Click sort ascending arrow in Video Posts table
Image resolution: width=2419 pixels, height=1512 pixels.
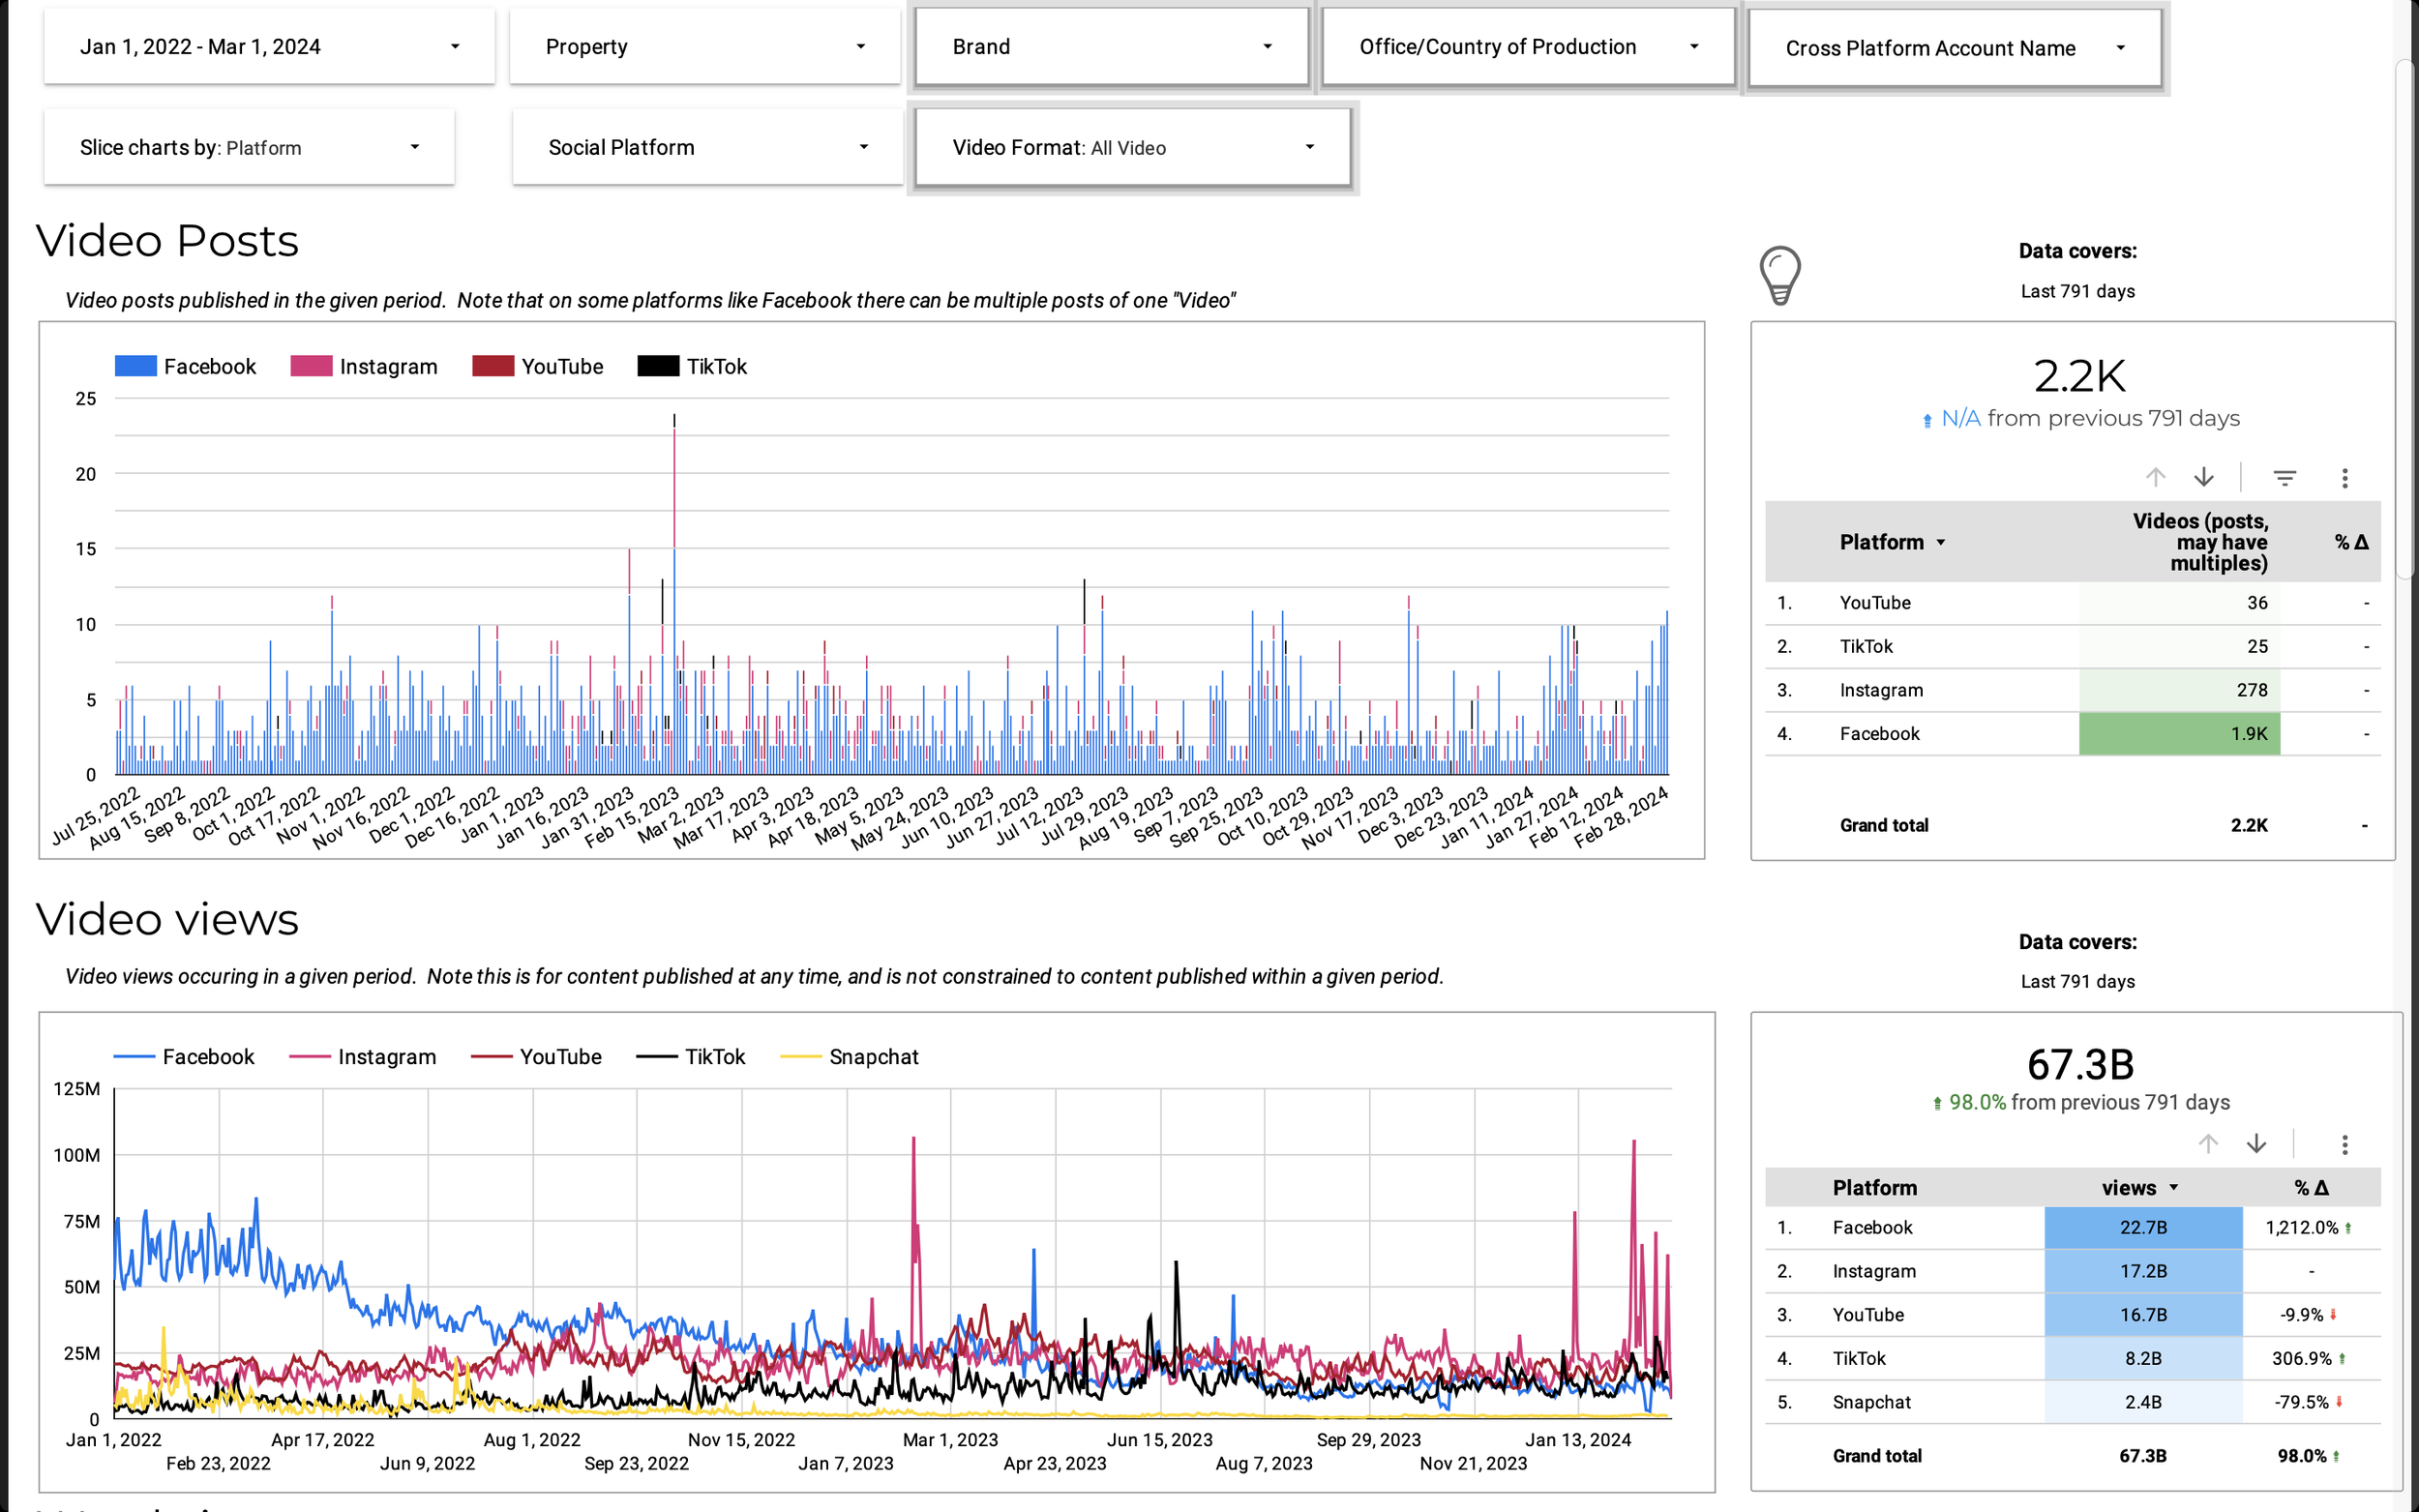coord(2155,478)
